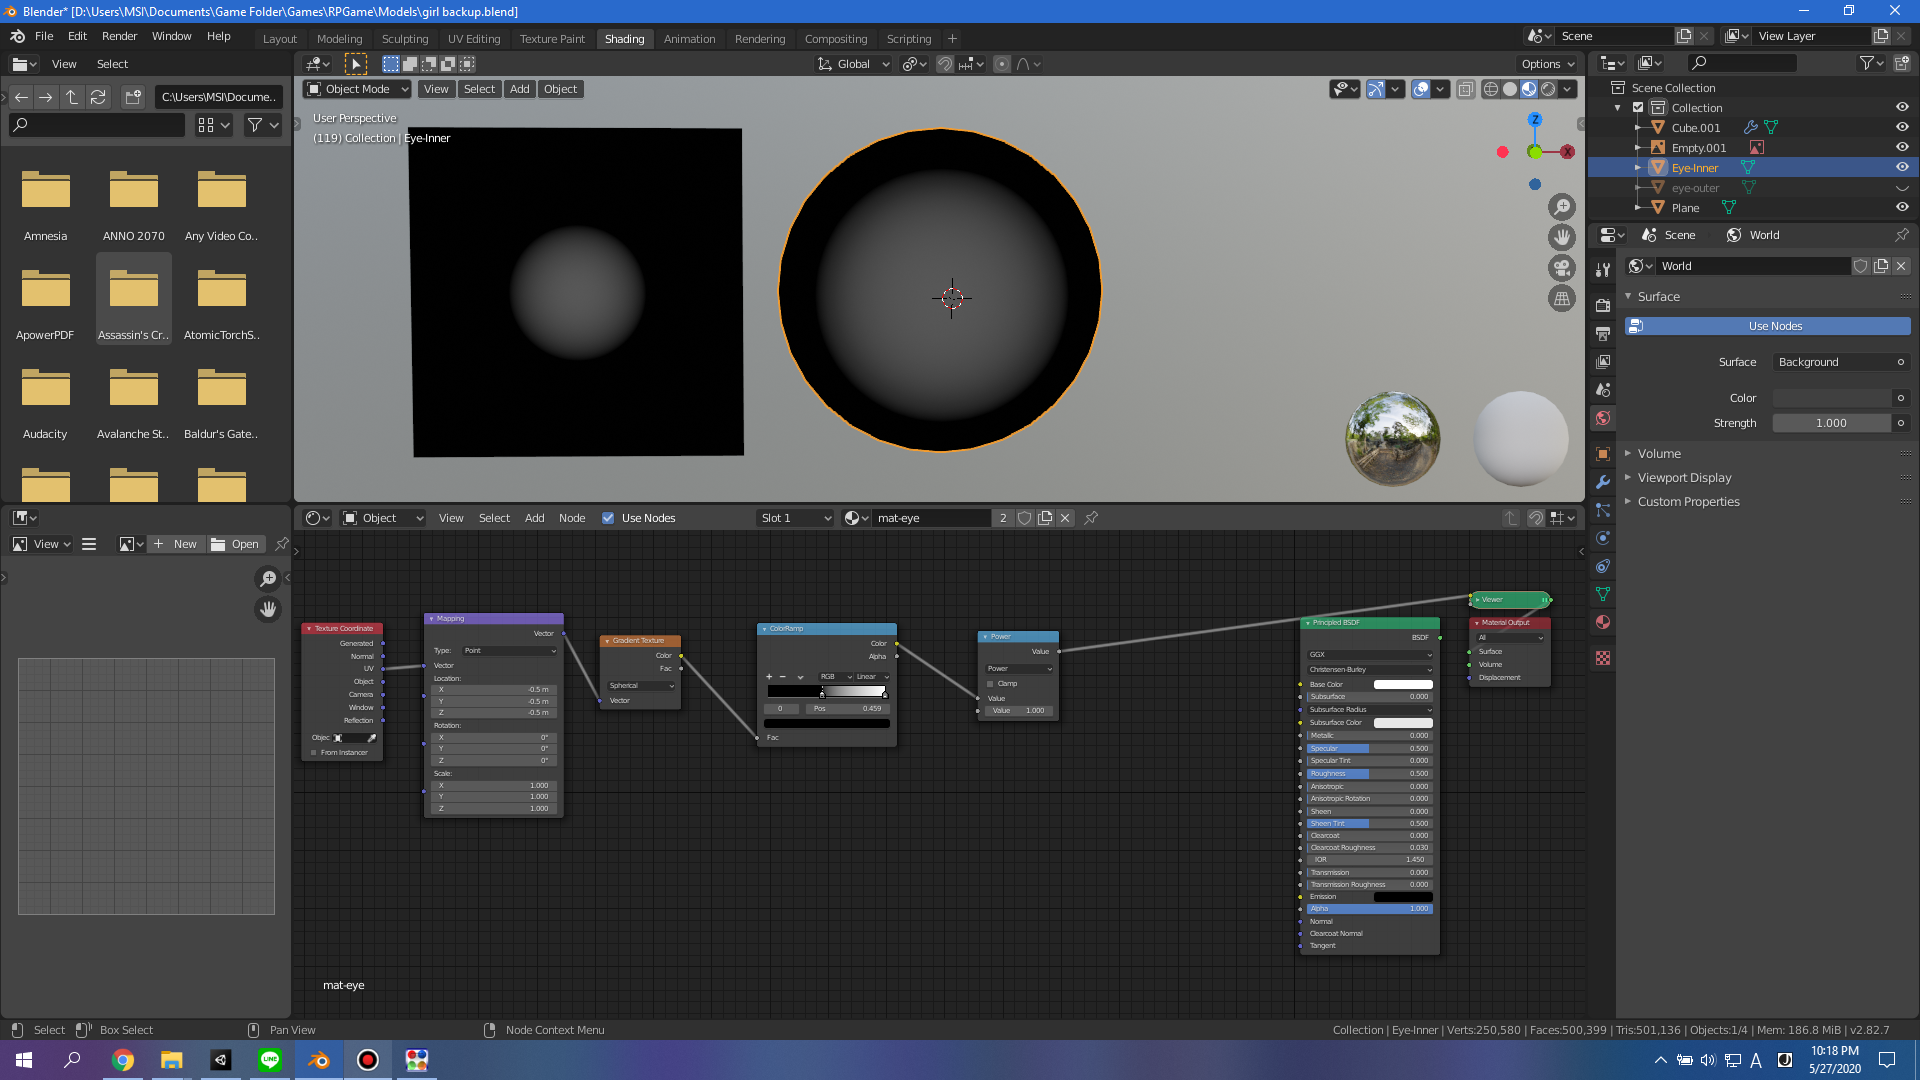Image resolution: width=1920 pixels, height=1080 pixels.
Task: Click the World Surface Background shader button
Action: pyautogui.click(x=1841, y=362)
